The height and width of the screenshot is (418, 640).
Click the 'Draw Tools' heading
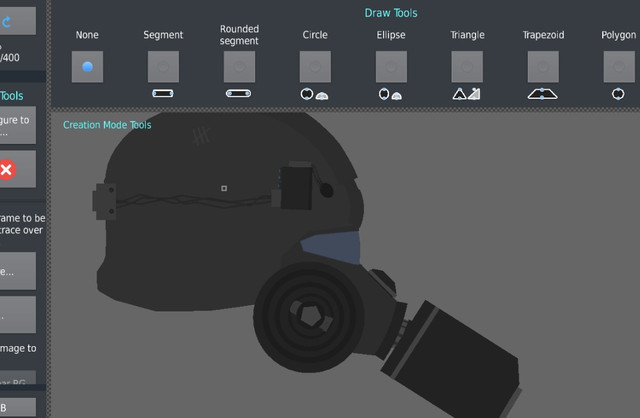coord(391,13)
